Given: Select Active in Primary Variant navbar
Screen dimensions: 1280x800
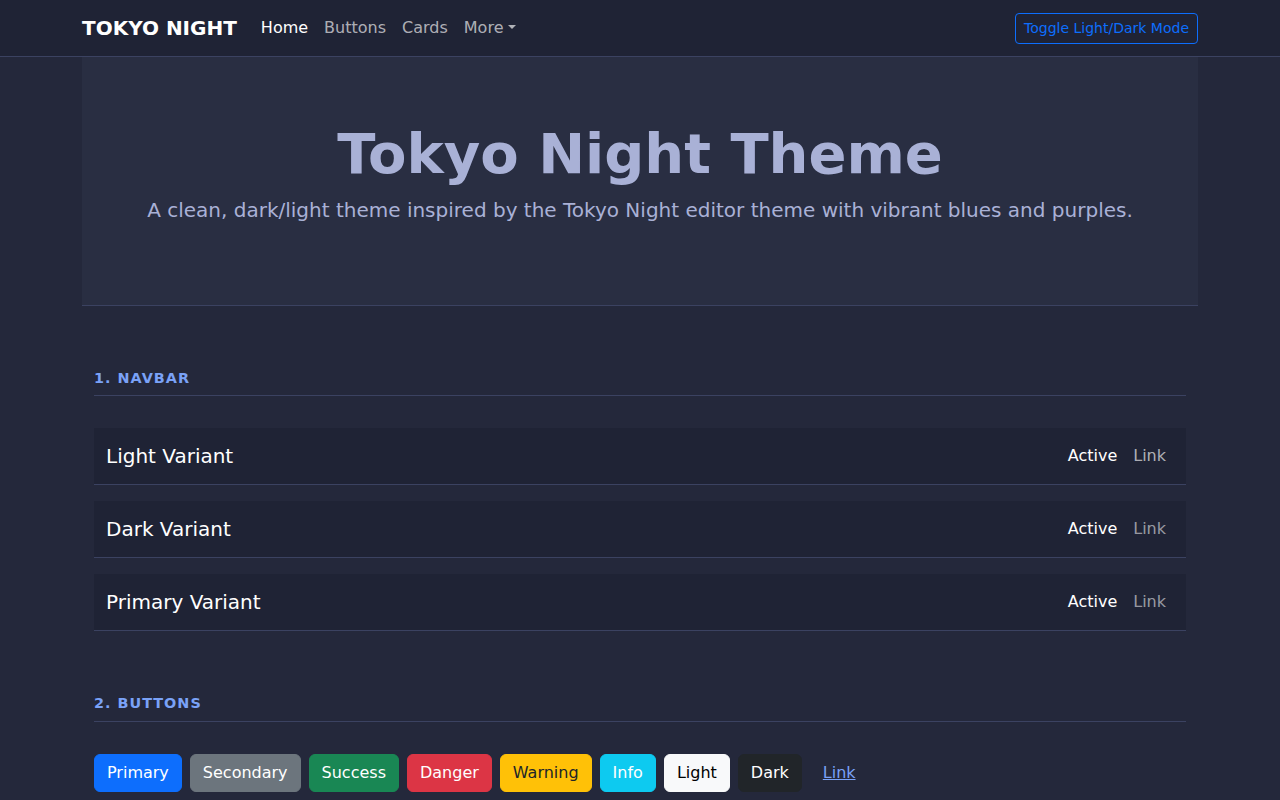Looking at the screenshot, I should tap(1092, 602).
